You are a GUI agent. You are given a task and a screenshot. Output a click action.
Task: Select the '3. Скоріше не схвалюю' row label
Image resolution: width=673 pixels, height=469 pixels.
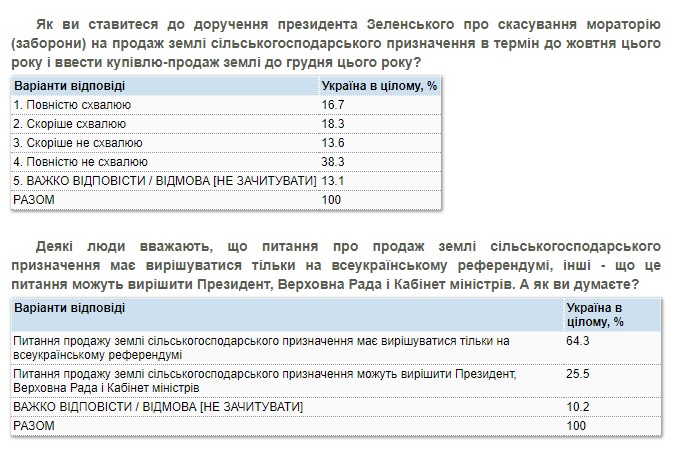(x=77, y=142)
